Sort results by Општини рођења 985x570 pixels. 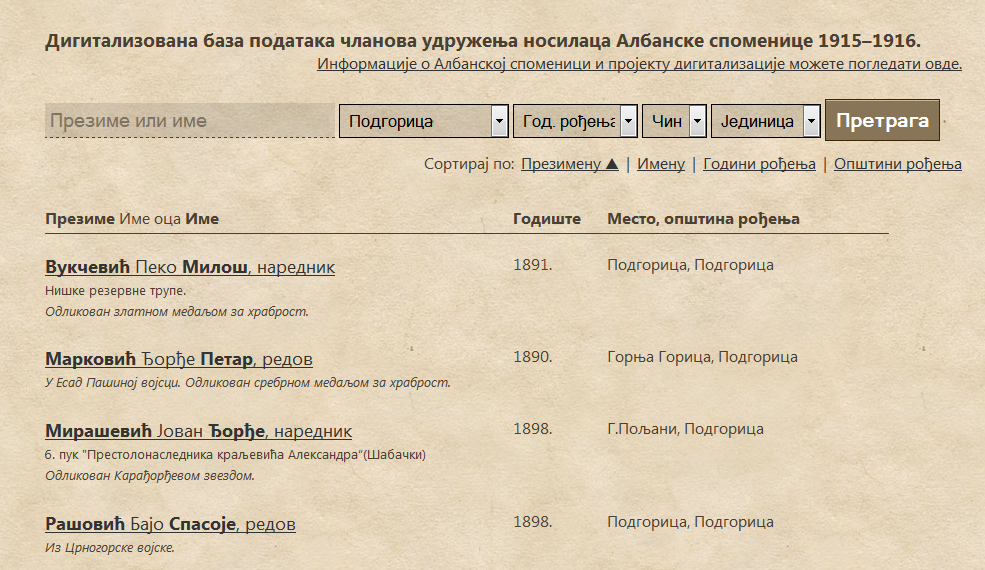click(898, 164)
